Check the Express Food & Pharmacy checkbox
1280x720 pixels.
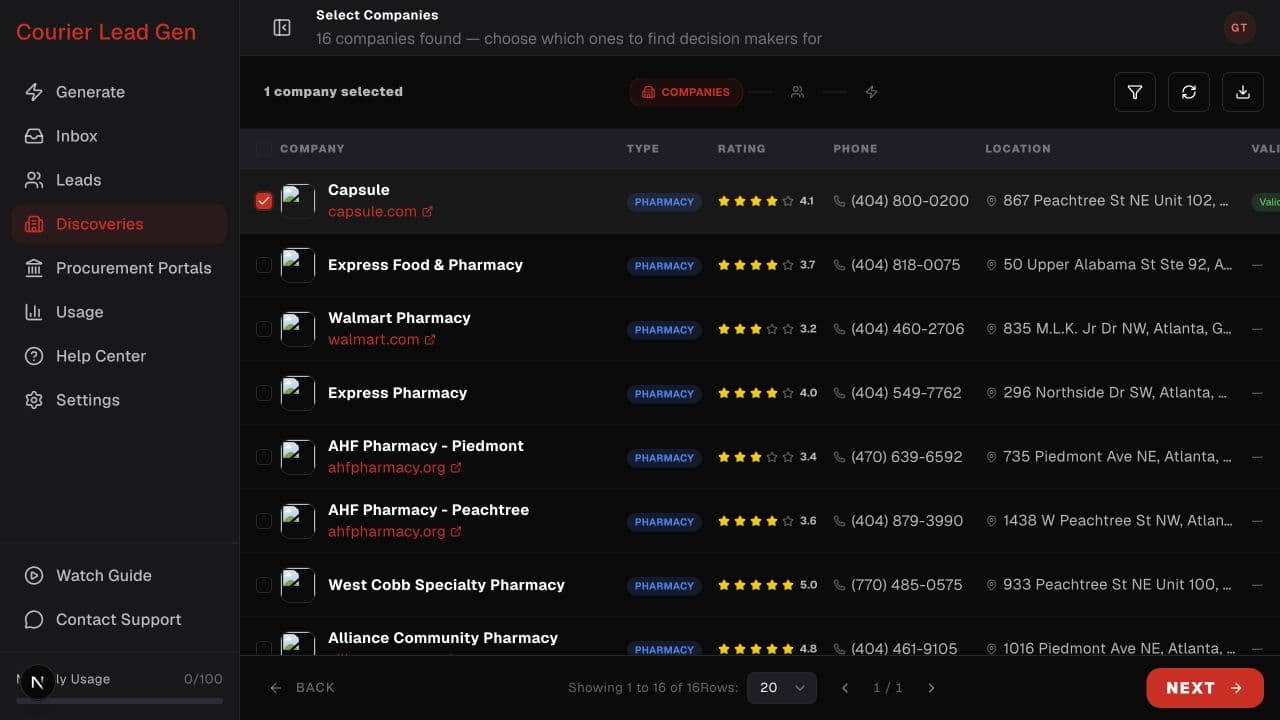coord(264,265)
